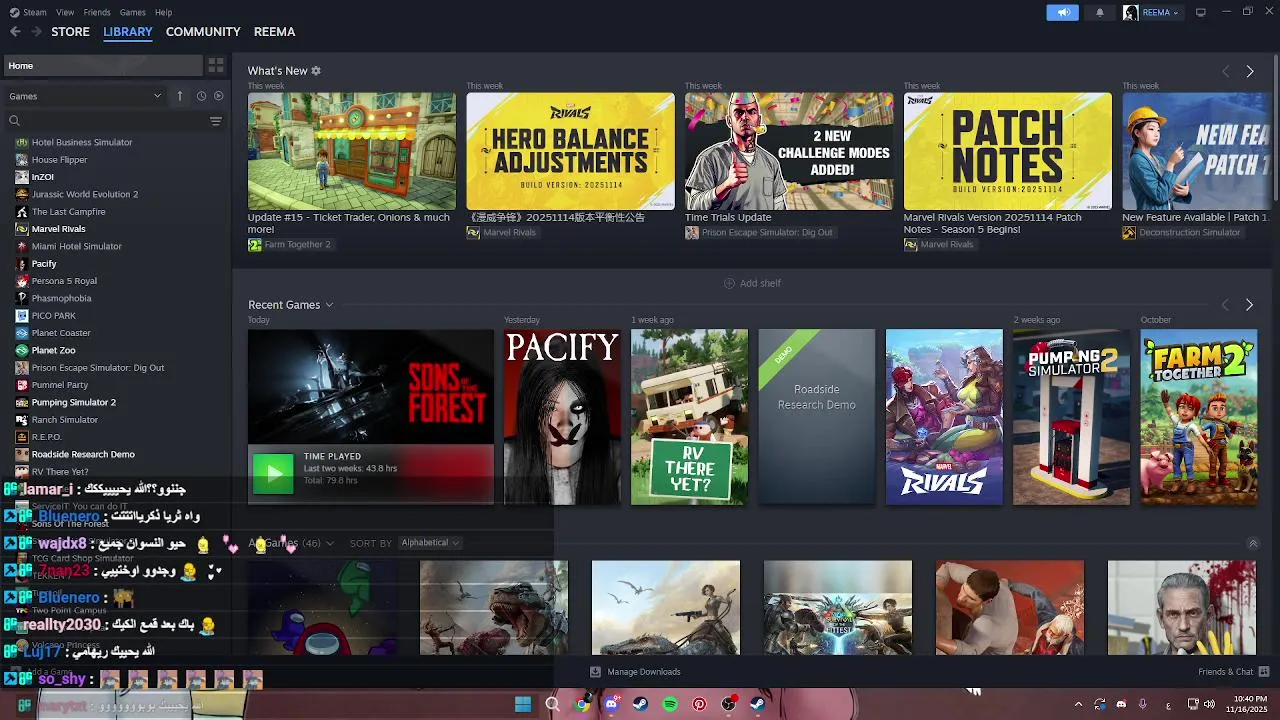Click the What's New previous arrow

pyautogui.click(x=1225, y=71)
